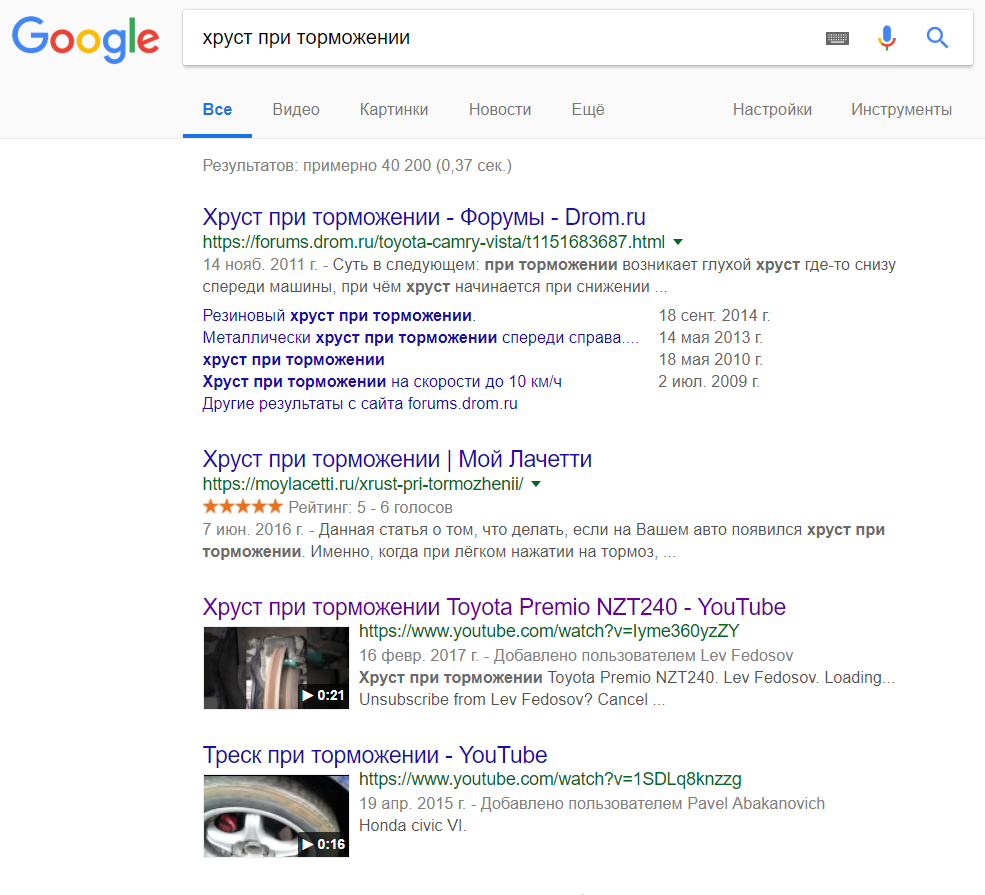Select the Все tab
The width and height of the screenshot is (985, 895).
tap(217, 110)
